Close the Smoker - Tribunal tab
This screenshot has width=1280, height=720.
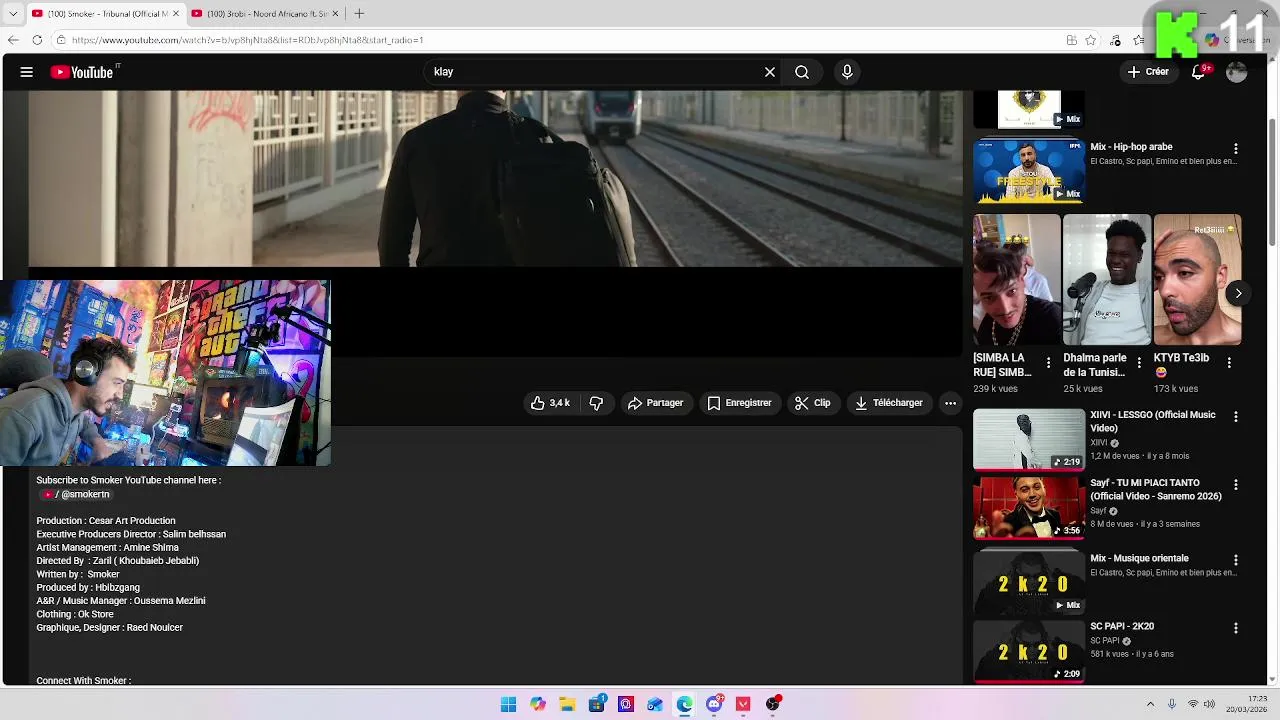[x=175, y=14]
